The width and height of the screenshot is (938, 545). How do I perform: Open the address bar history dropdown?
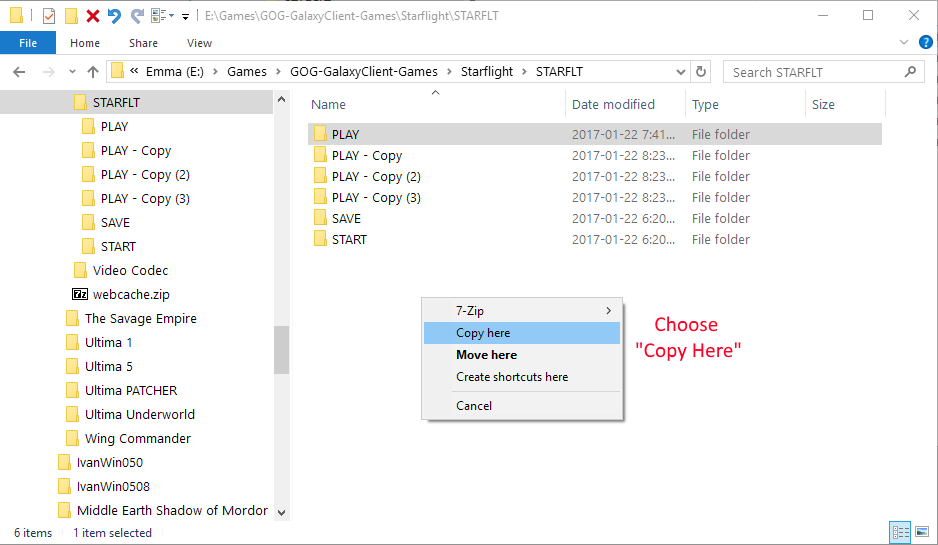click(x=681, y=72)
